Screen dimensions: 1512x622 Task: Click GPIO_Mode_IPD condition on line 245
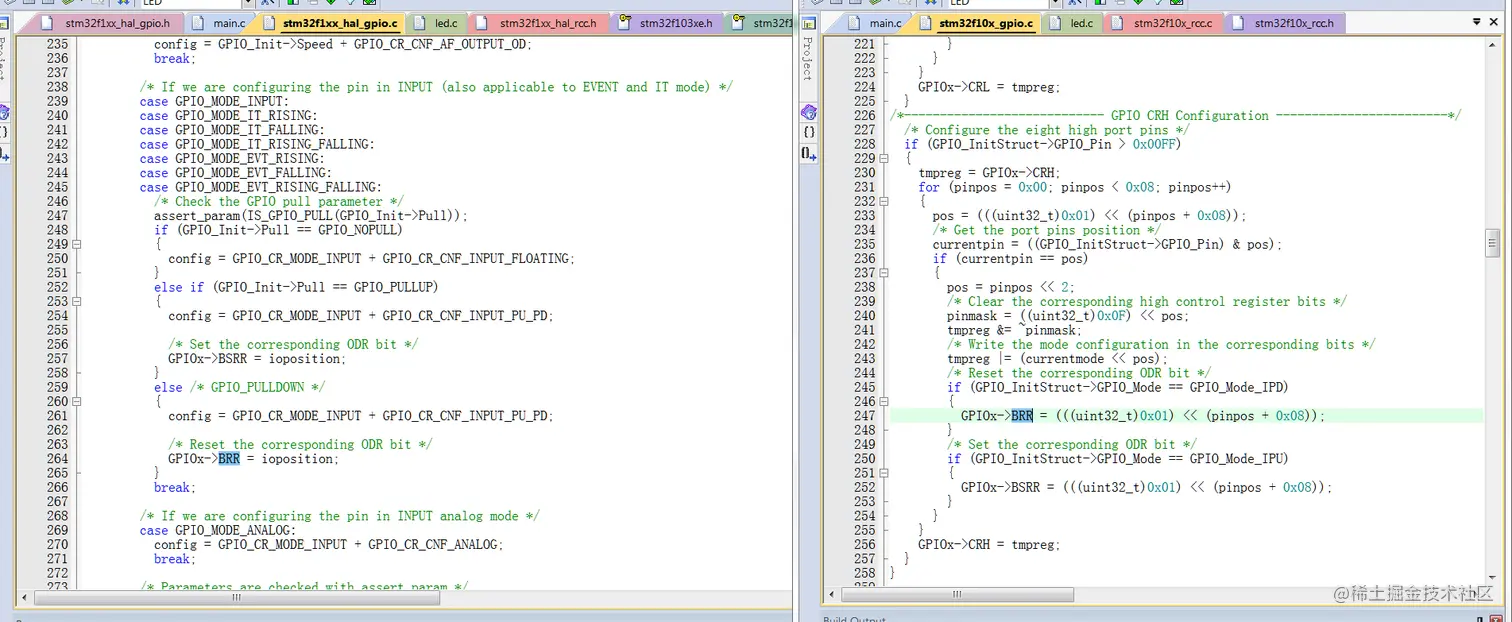pos(1118,387)
